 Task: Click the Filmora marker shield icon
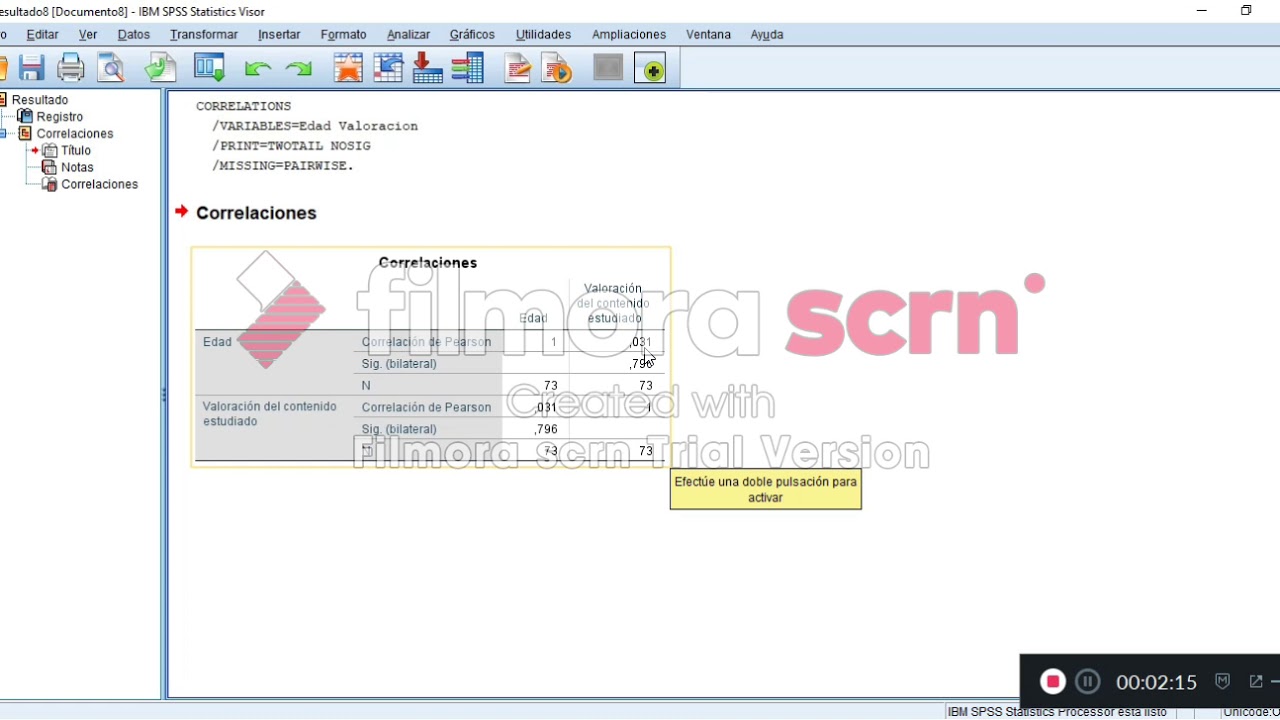pyautogui.click(x=1222, y=681)
